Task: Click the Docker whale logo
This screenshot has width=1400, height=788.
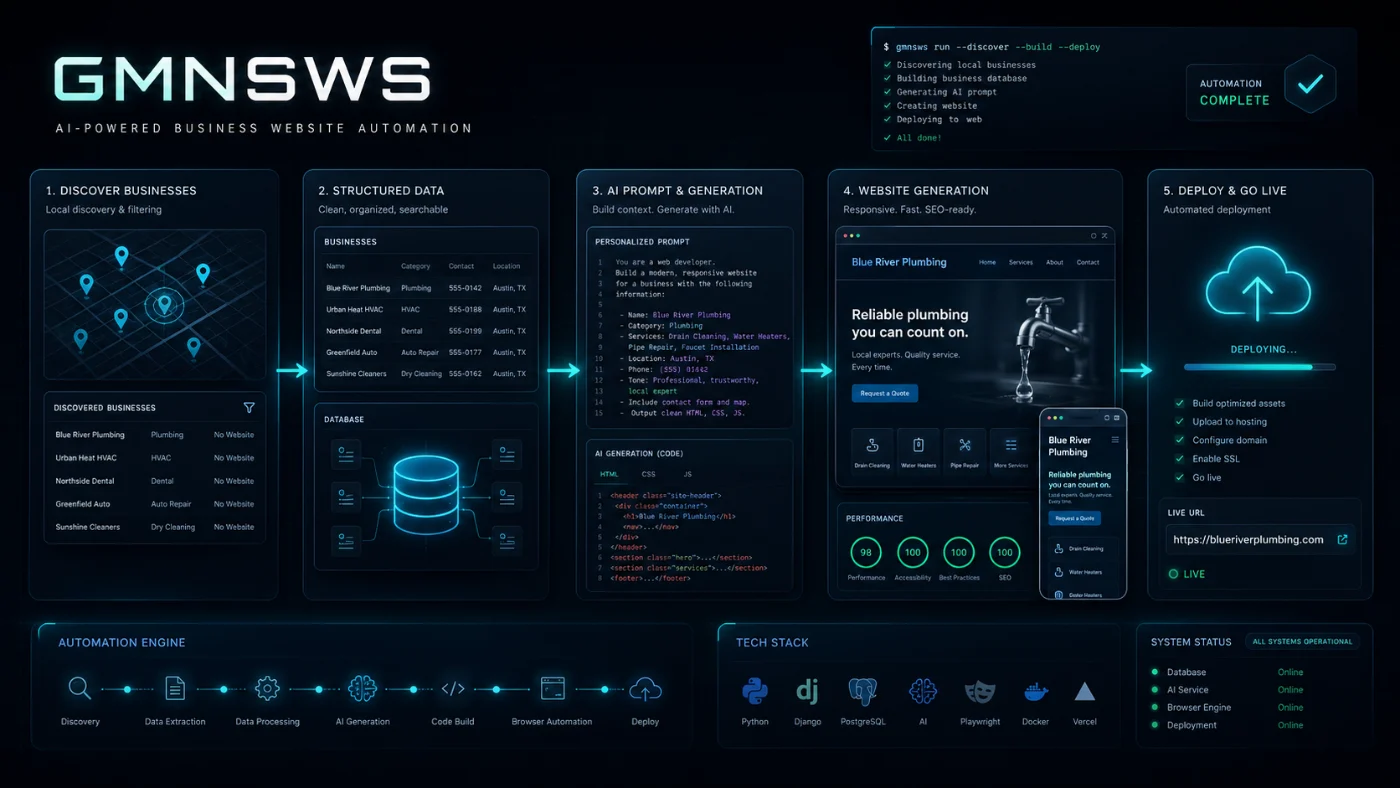Action: coord(1036,692)
